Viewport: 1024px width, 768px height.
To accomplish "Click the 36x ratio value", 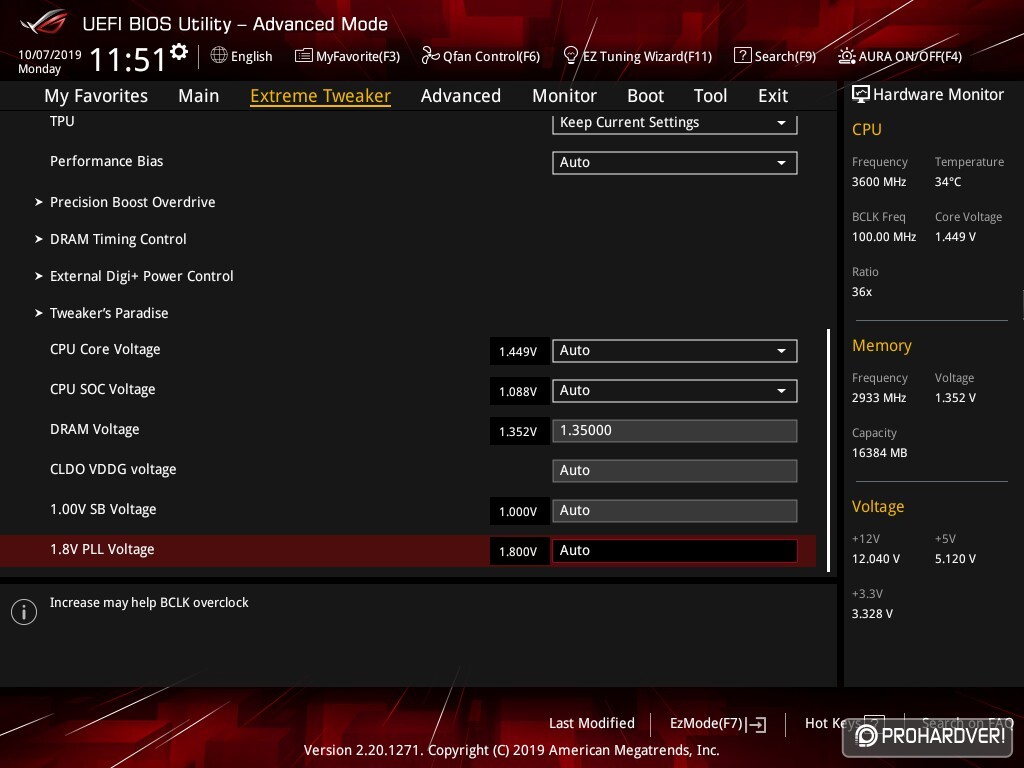I will pyautogui.click(x=862, y=292).
